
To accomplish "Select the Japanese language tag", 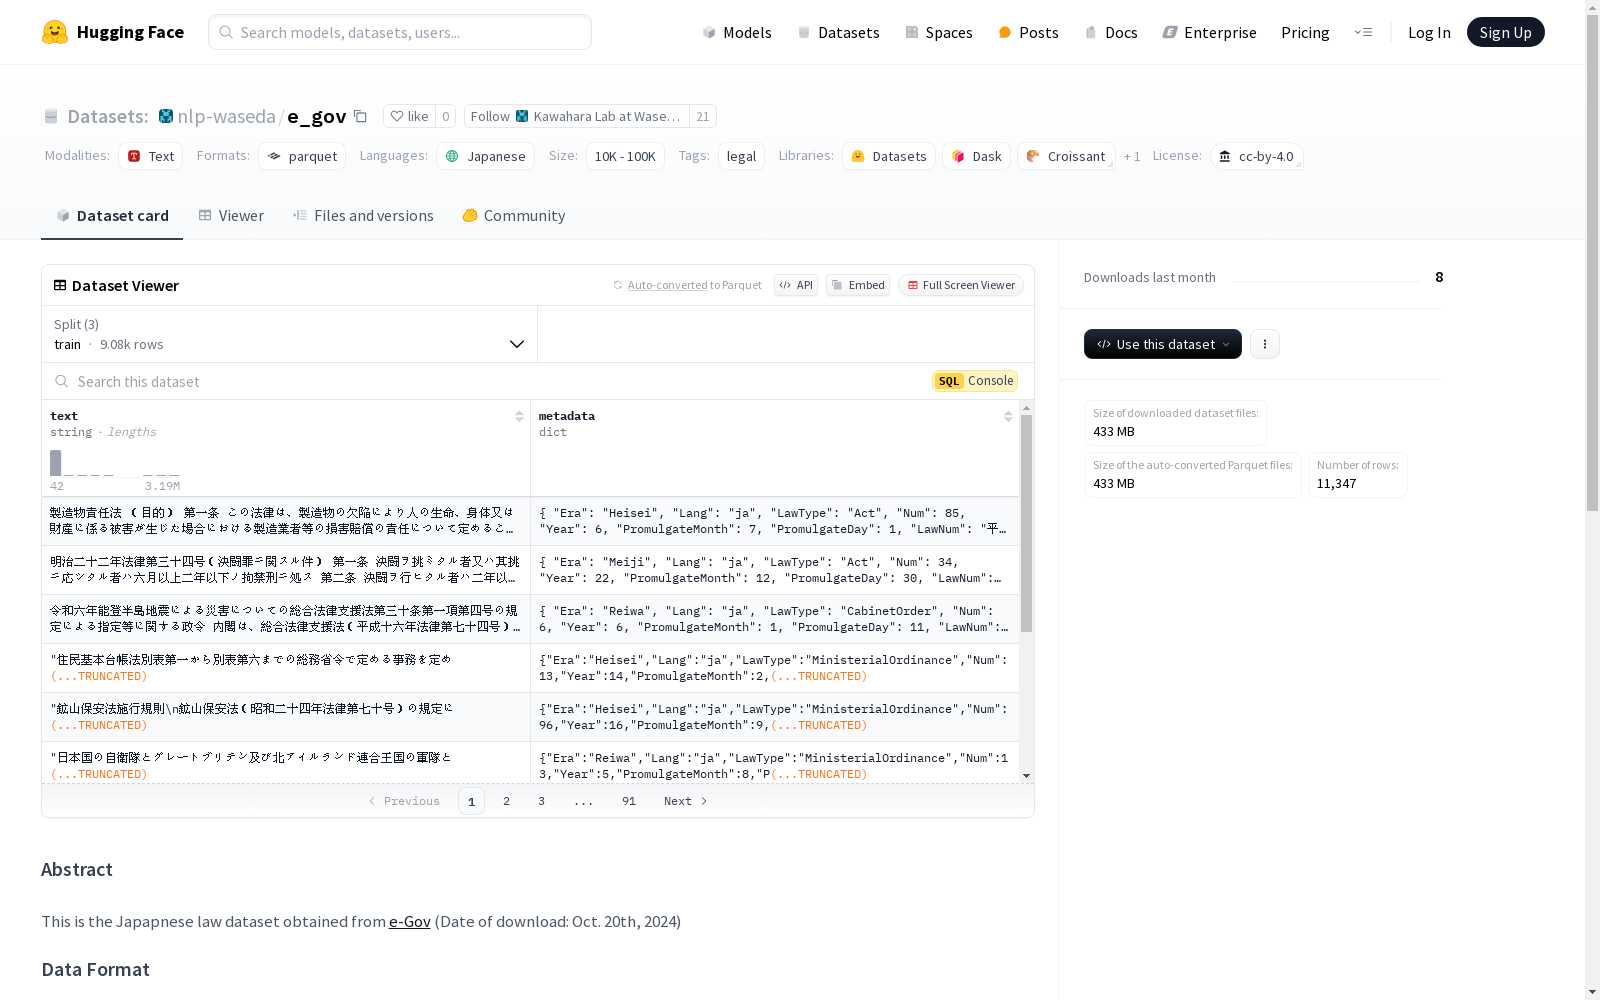I will pos(486,156).
